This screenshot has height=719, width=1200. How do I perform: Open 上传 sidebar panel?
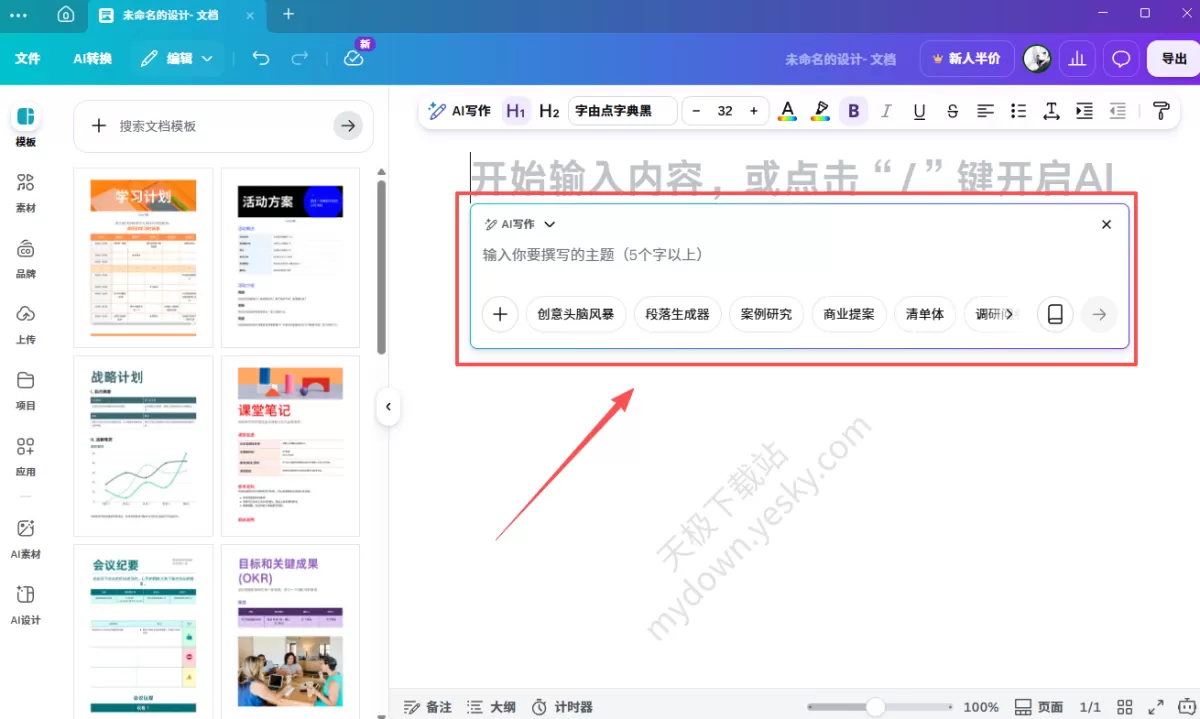[x=26, y=325]
